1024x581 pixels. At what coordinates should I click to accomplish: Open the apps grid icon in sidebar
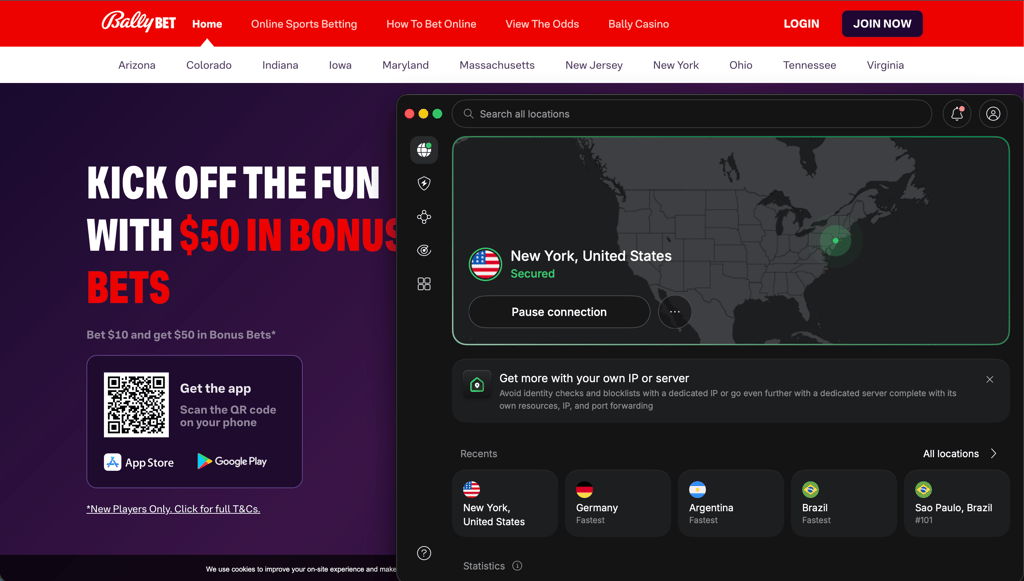[x=424, y=283]
